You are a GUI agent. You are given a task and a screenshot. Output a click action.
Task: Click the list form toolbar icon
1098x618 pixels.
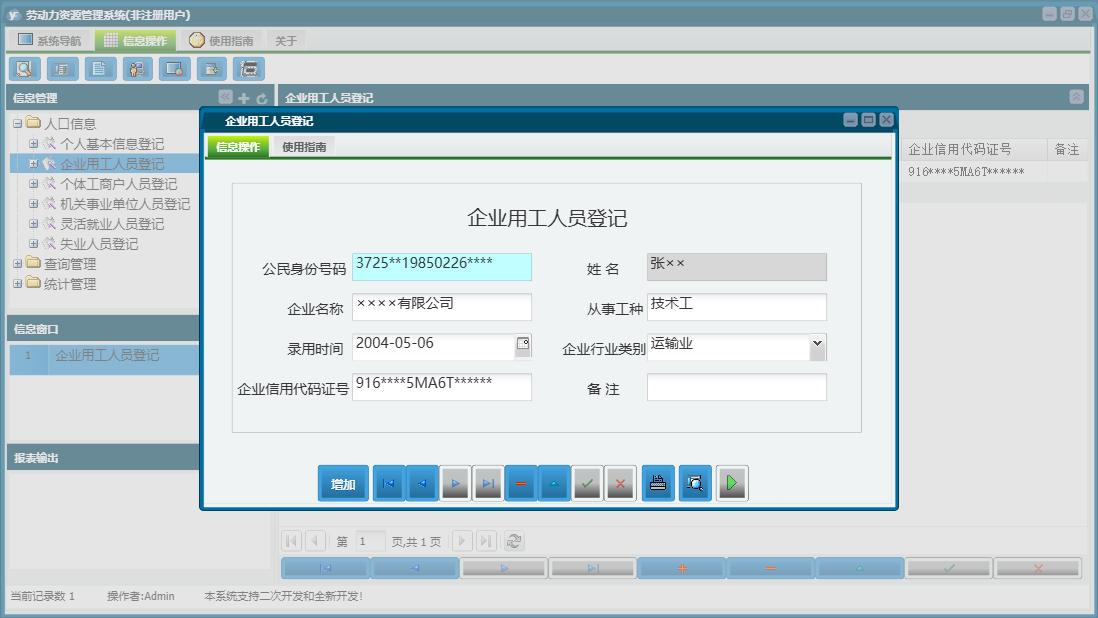coord(62,69)
